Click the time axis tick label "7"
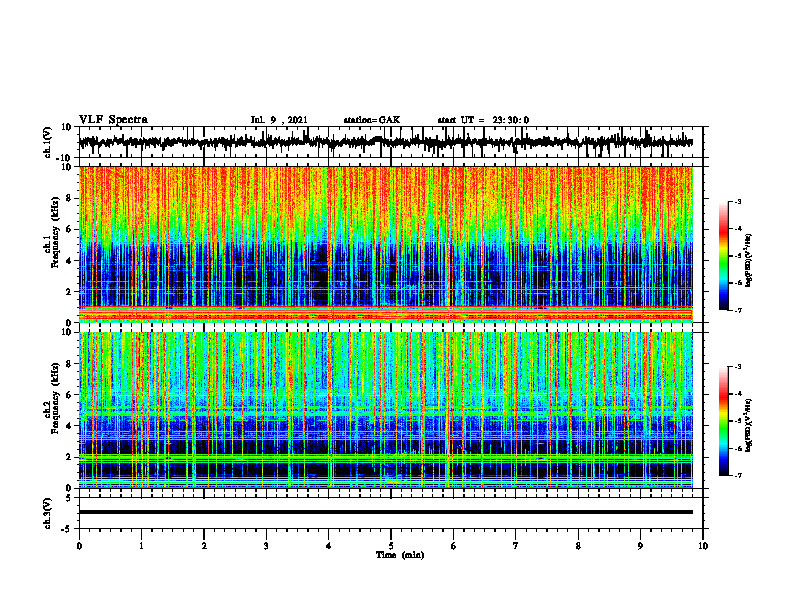This screenshot has height=612, width=792. coord(516,546)
